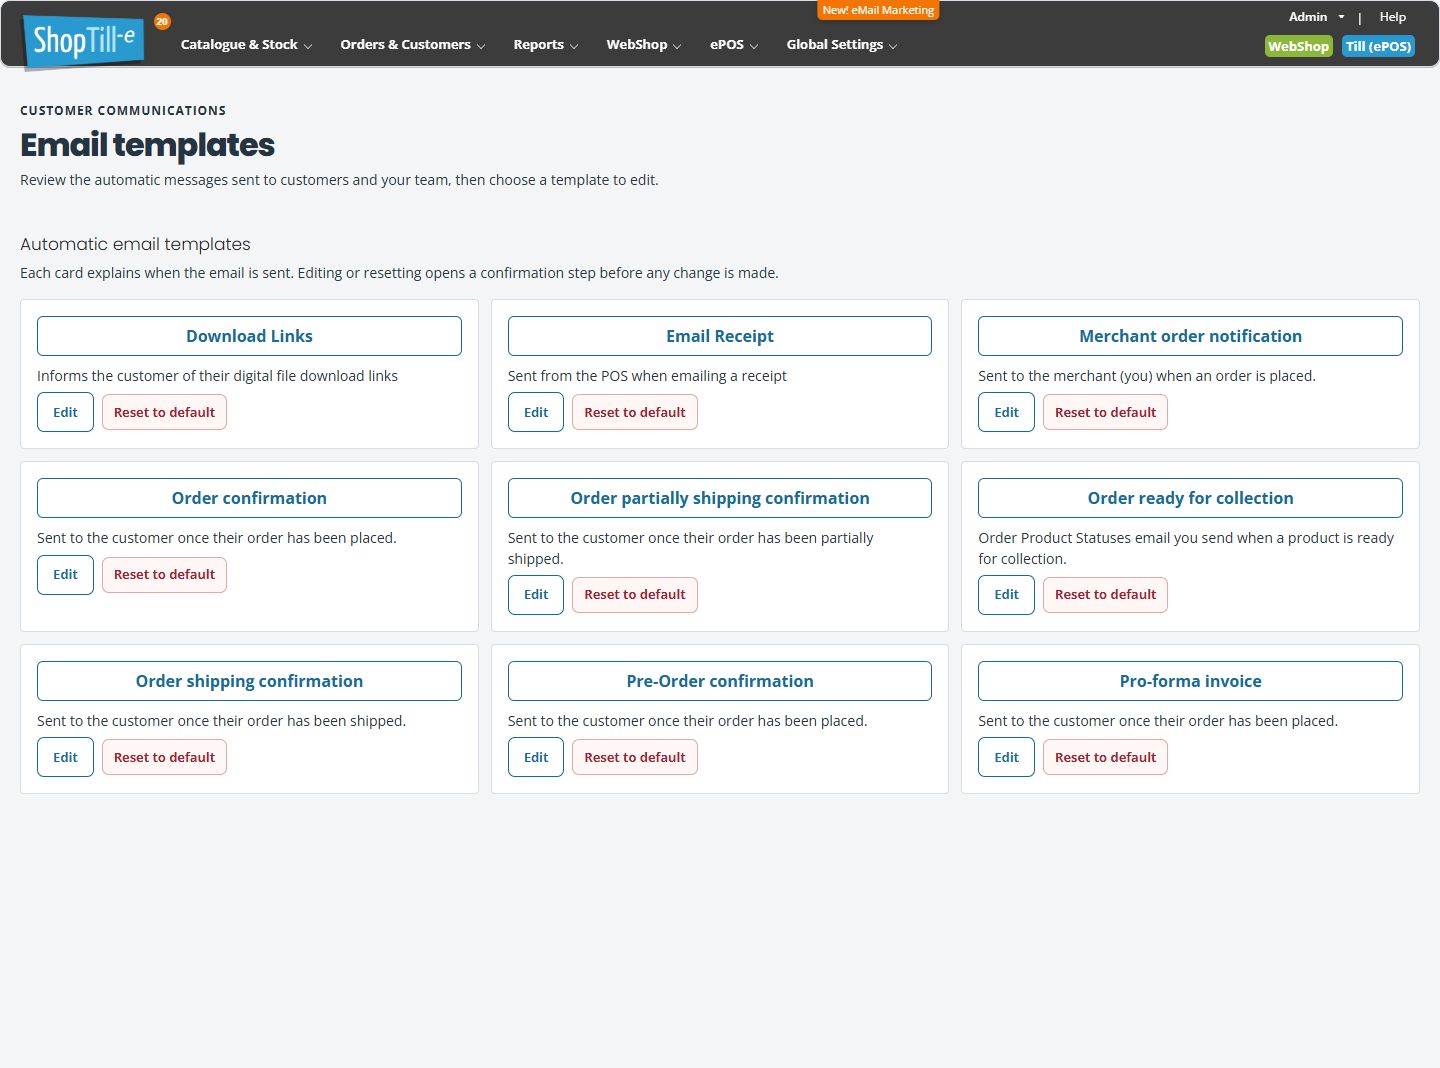
Task: Edit the Merchant order notification template
Action: tap(1006, 412)
